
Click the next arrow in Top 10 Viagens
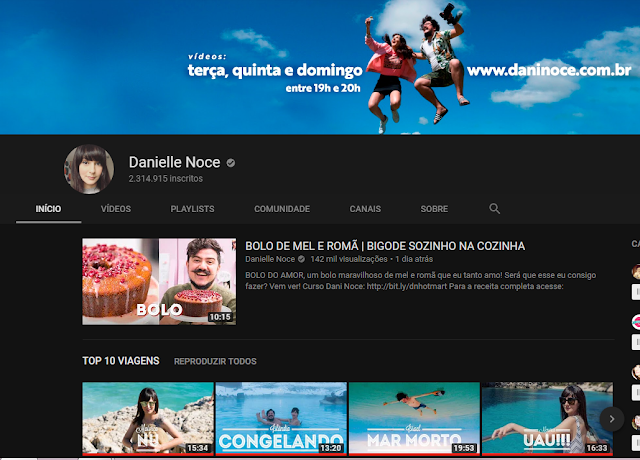coord(611,419)
